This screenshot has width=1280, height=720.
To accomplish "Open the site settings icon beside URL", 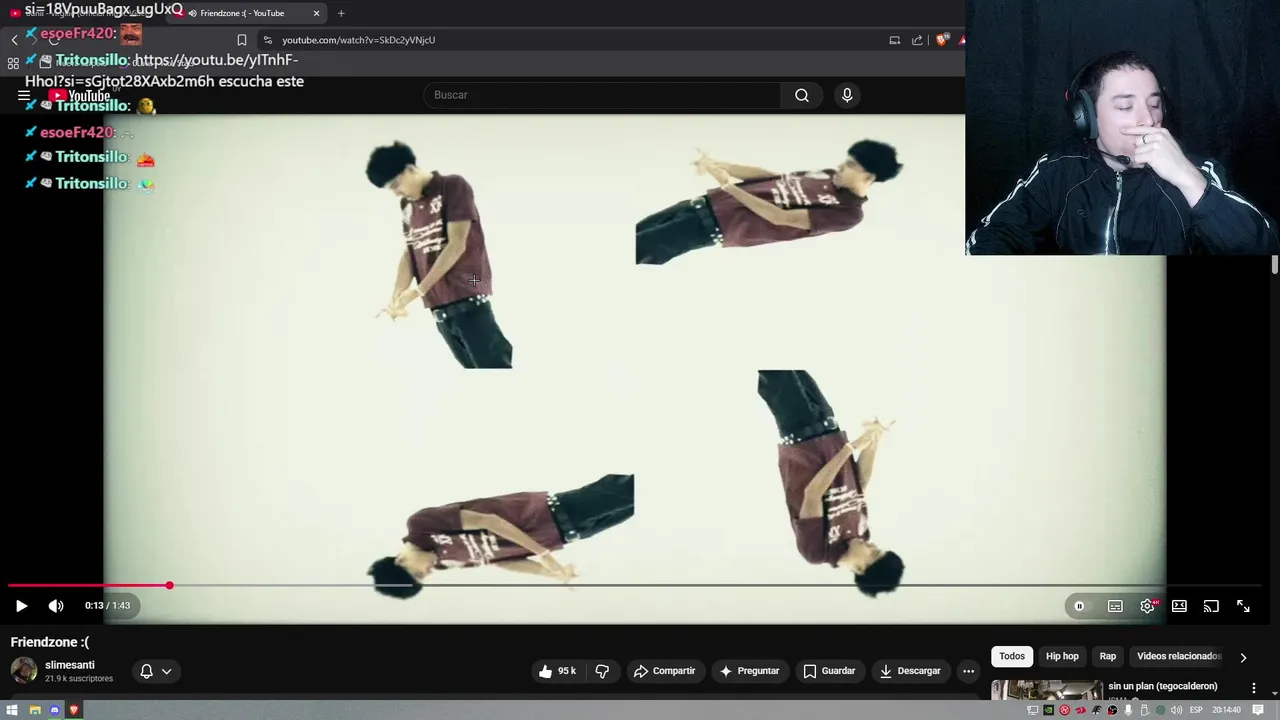I will coord(267,40).
